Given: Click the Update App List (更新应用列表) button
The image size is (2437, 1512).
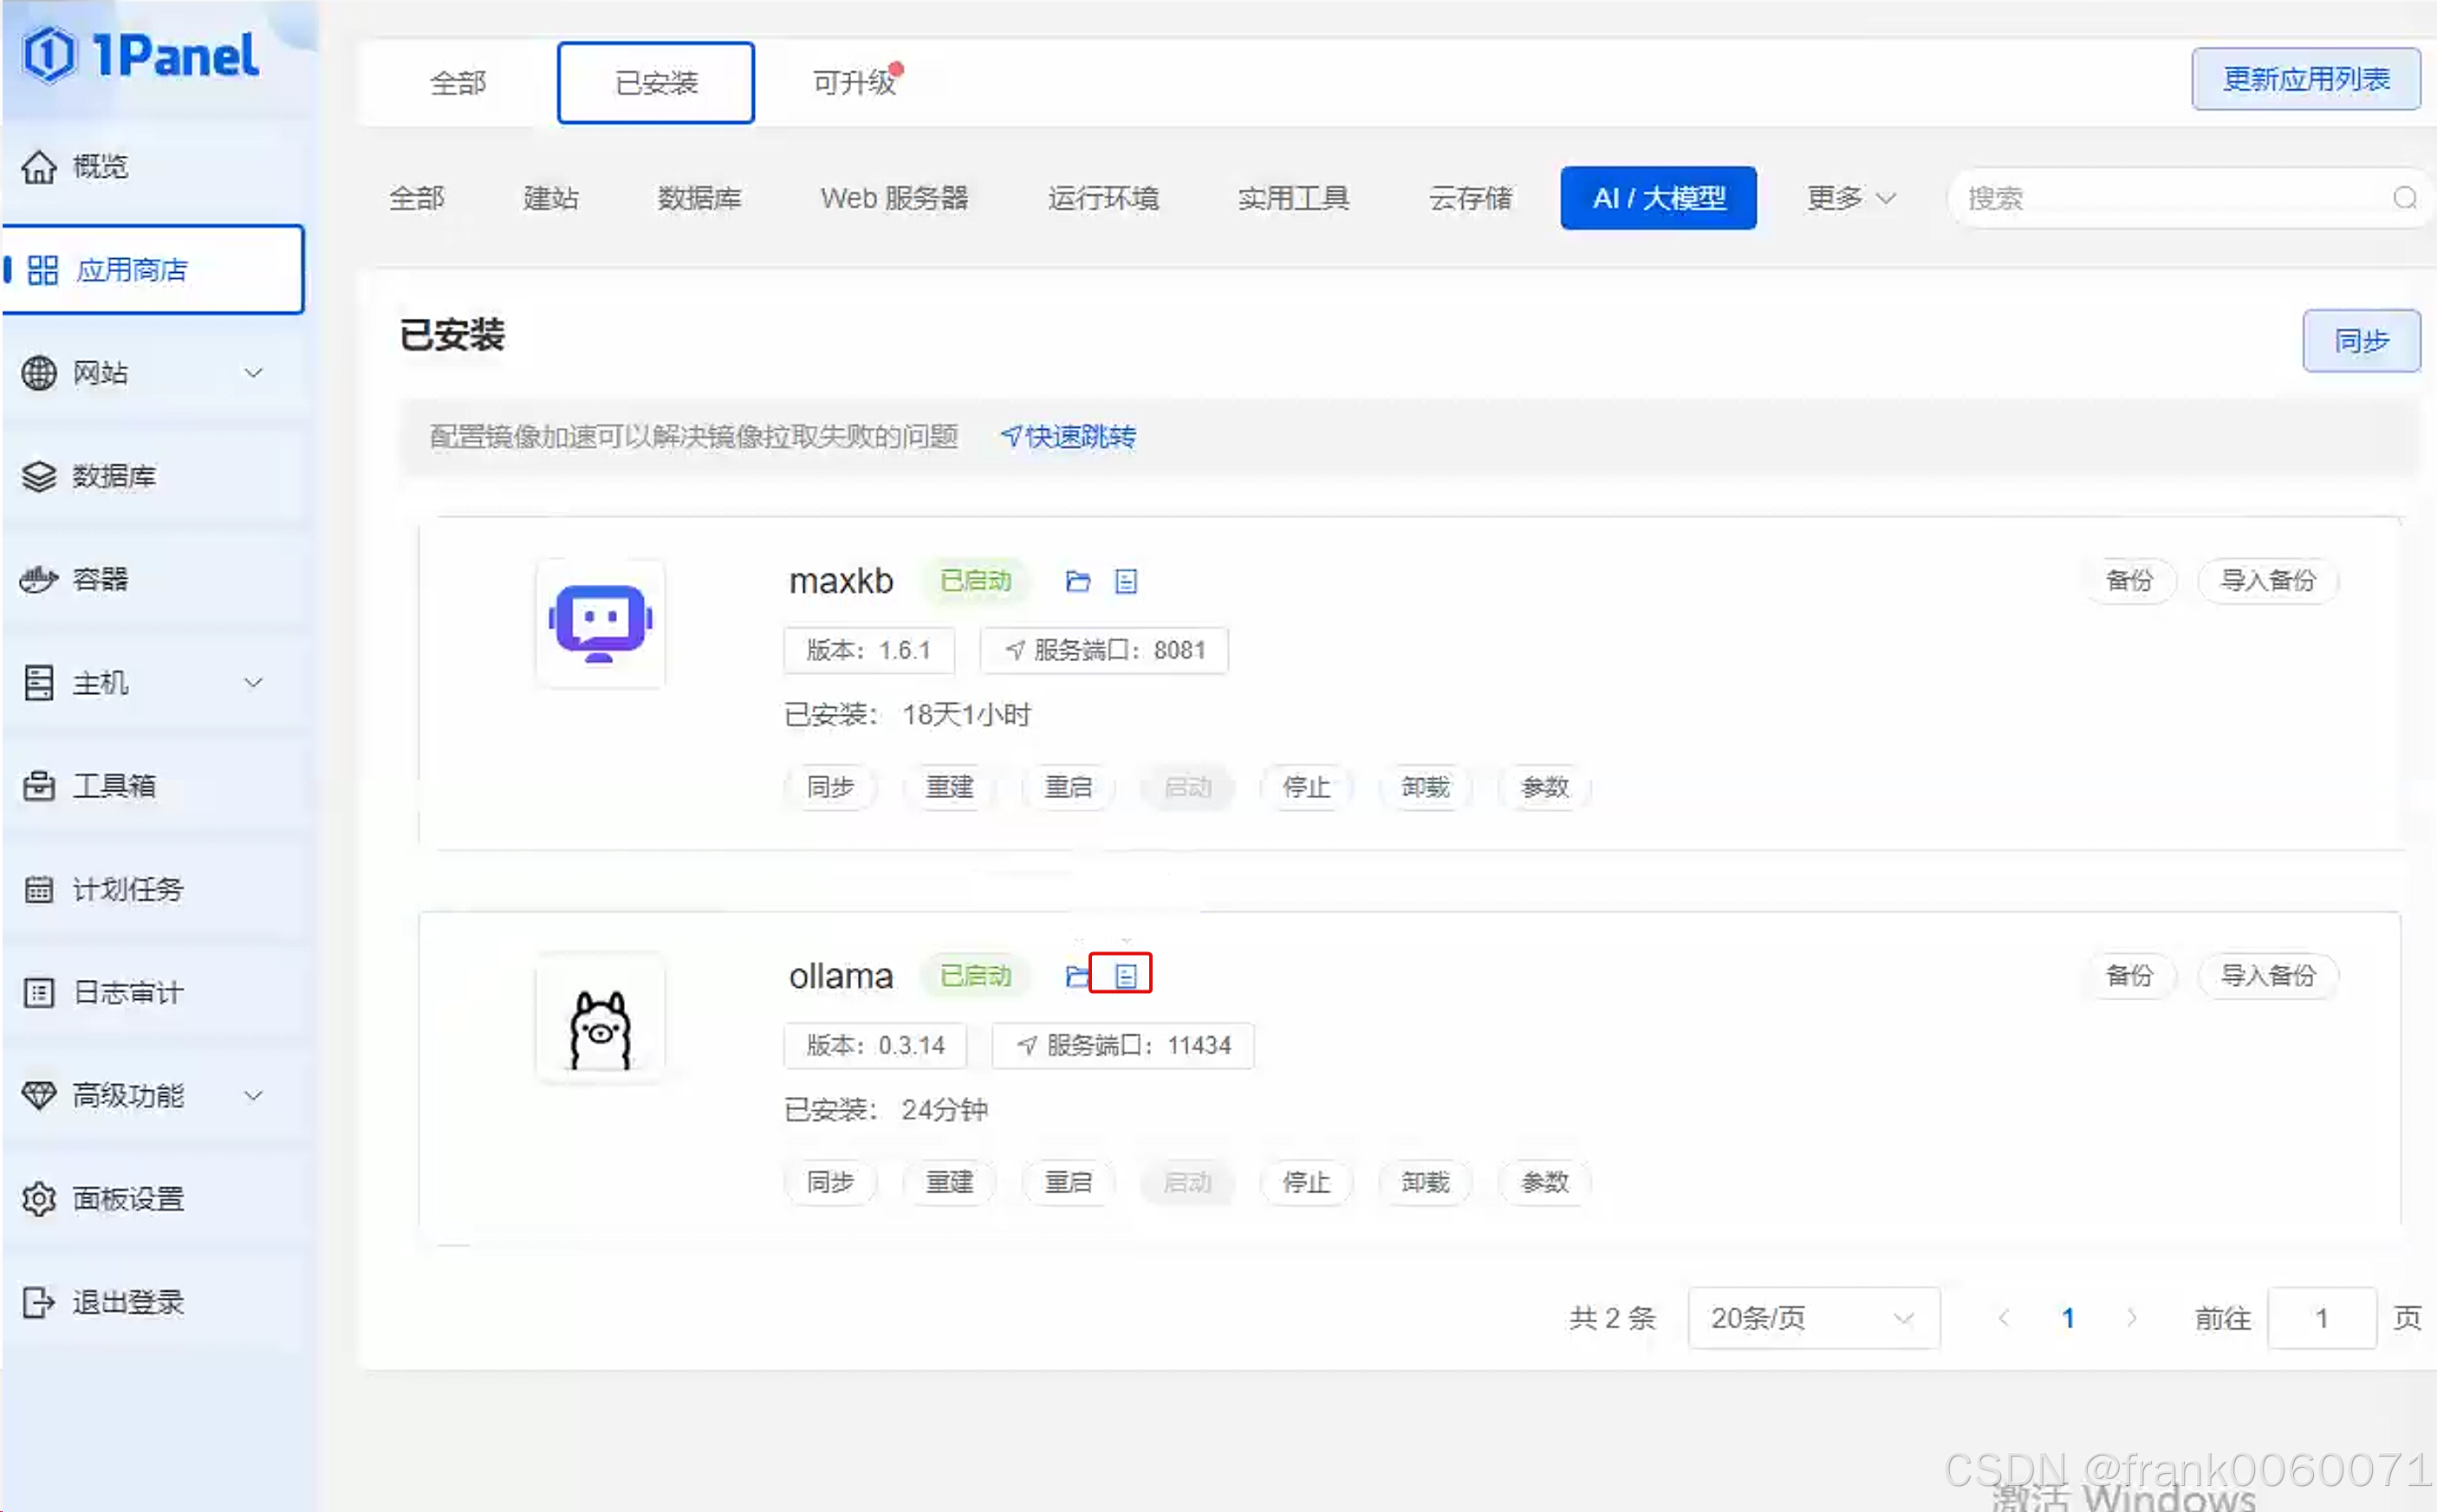Looking at the screenshot, I should point(2305,78).
